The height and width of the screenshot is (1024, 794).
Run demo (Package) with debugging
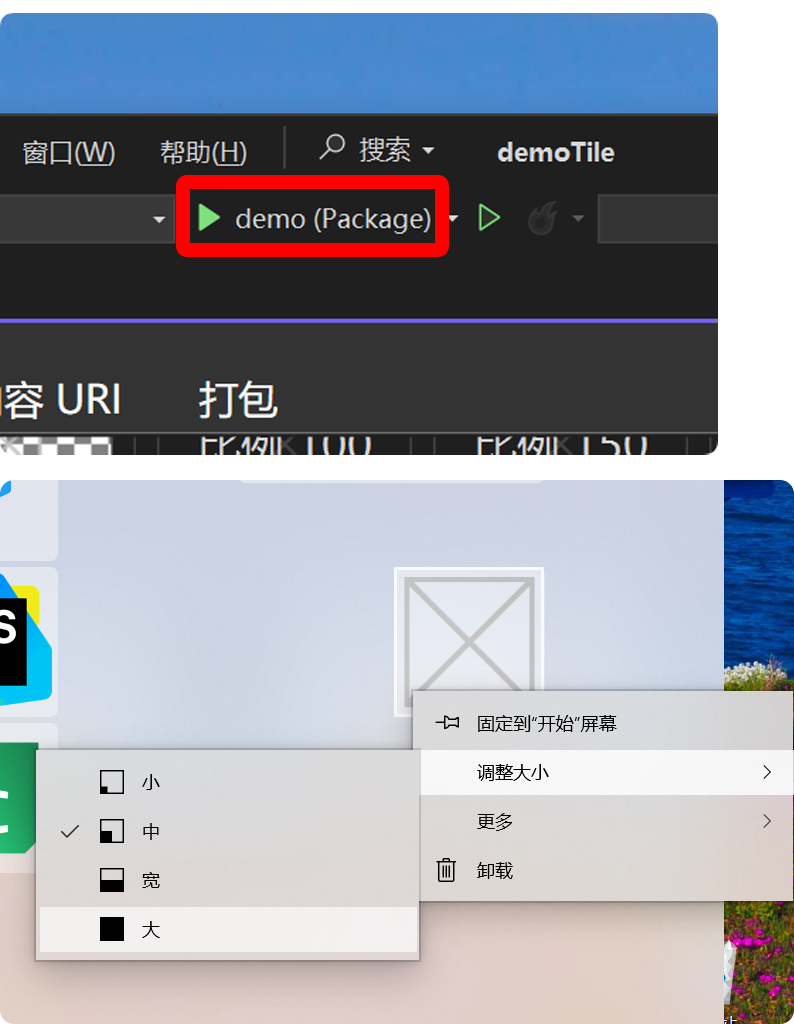(313, 217)
